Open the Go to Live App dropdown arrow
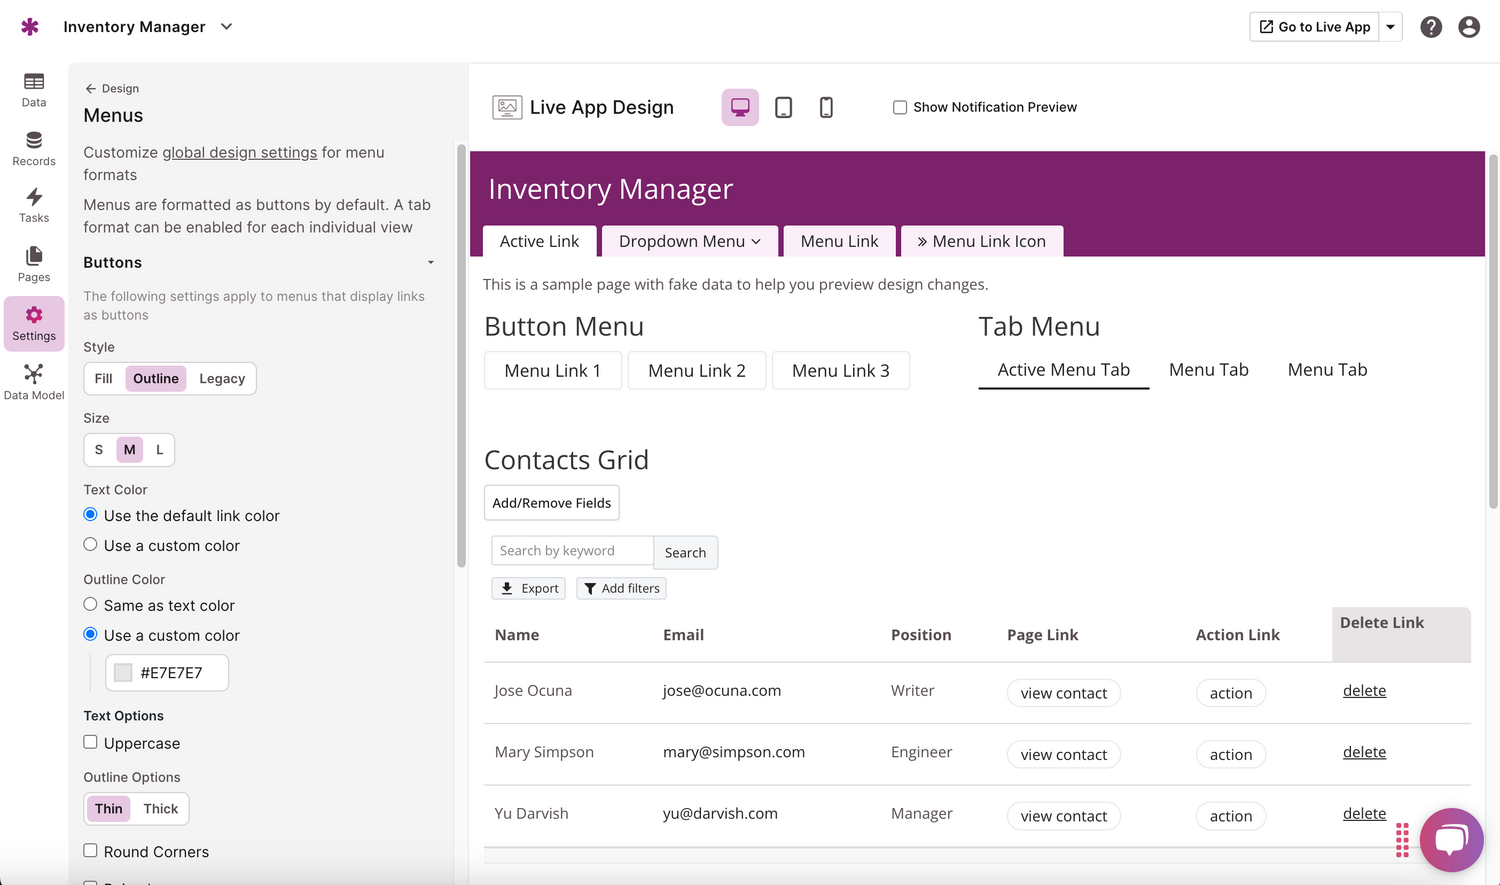 point(1390,27)
